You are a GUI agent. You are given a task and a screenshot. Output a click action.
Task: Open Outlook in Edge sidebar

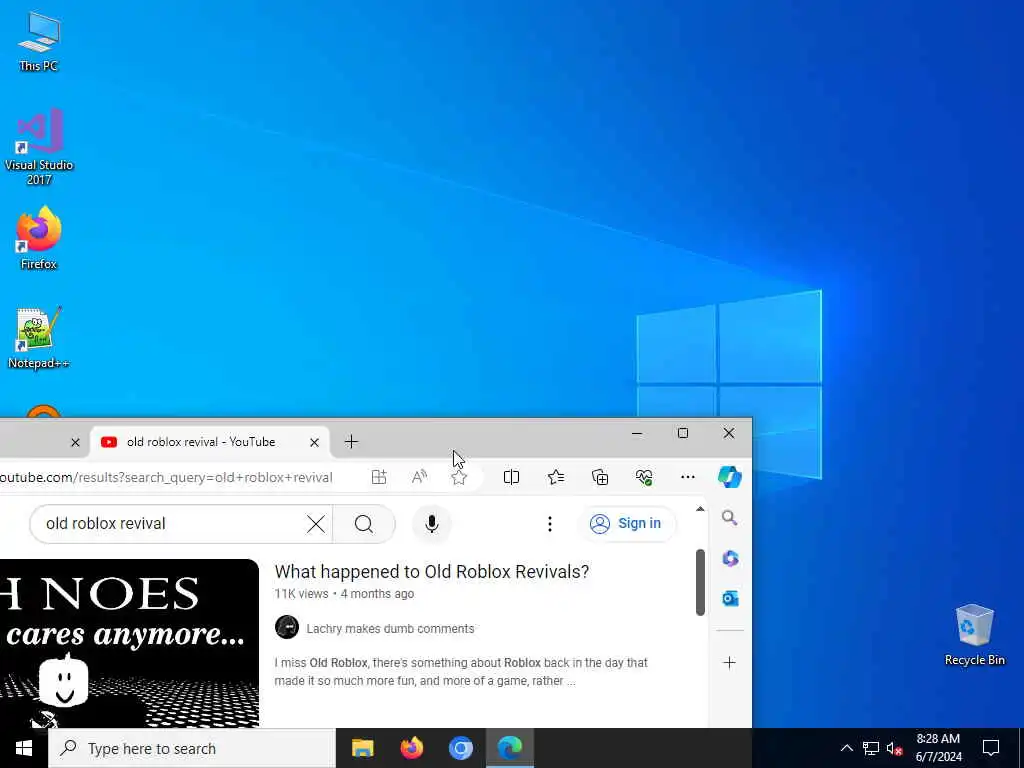[x=730, y=598]
